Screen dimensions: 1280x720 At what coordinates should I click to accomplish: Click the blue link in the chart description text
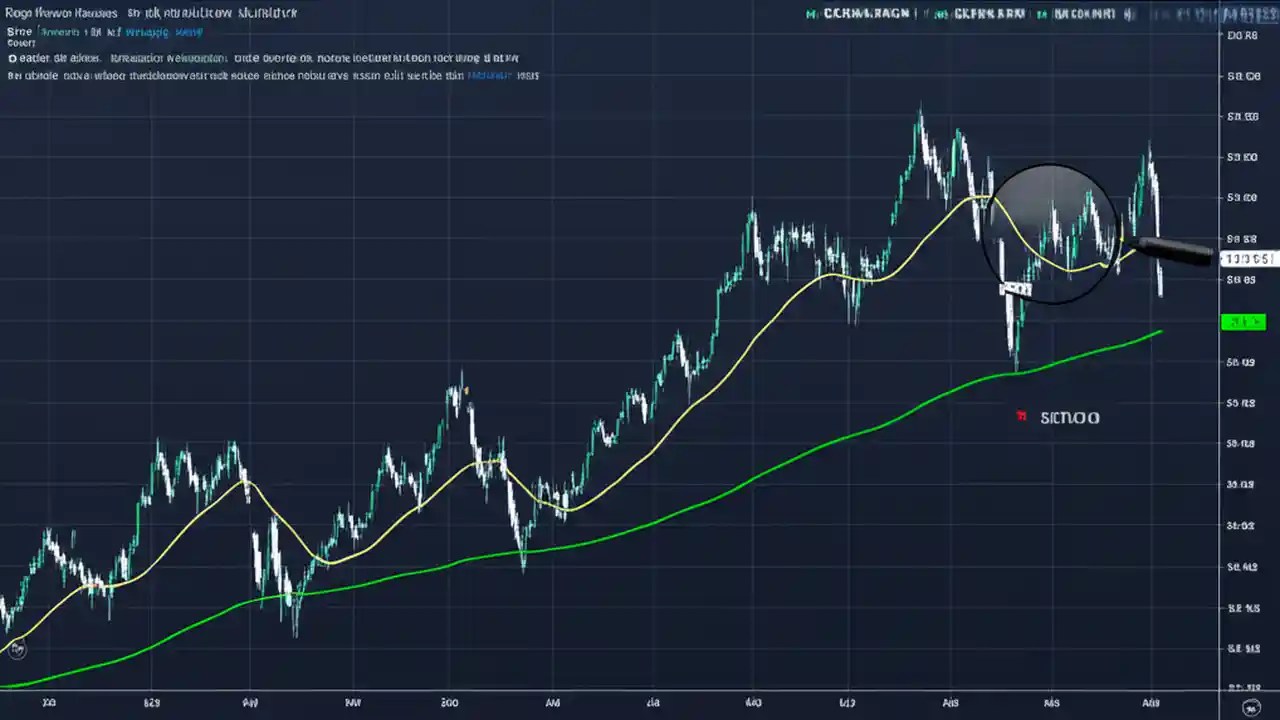pos(489,75)
